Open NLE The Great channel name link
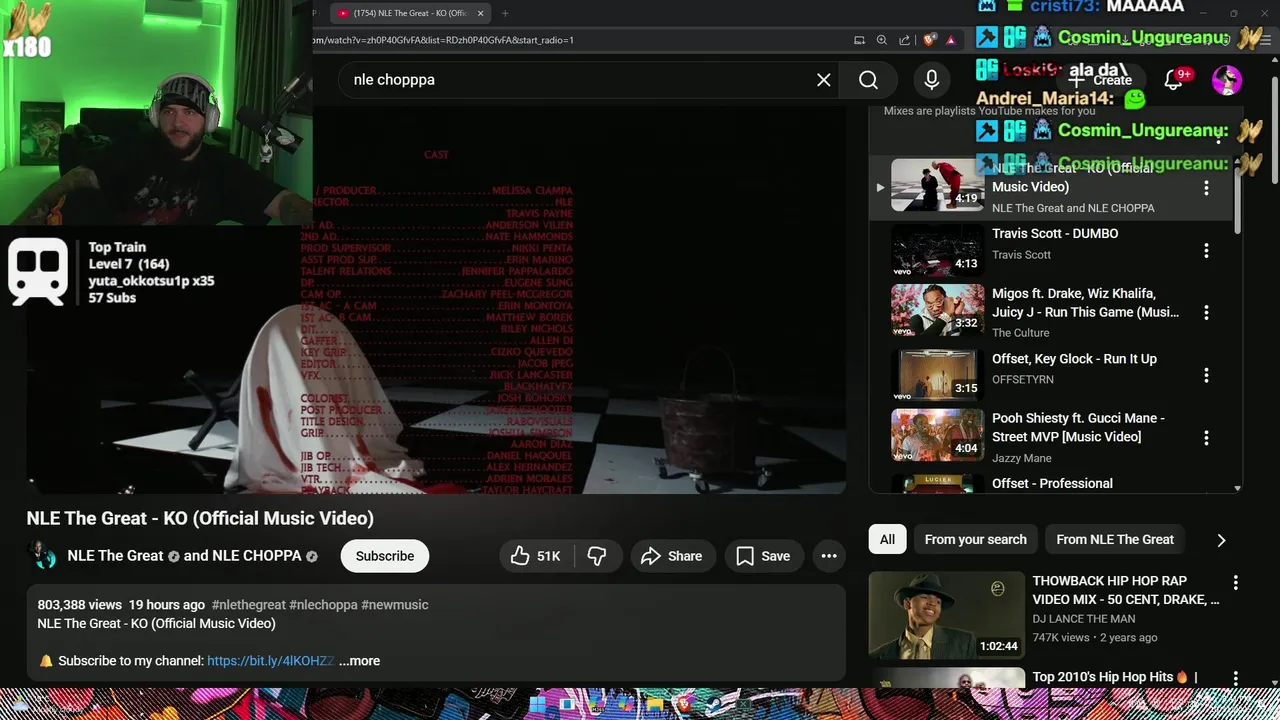 [x=115, y=556]
